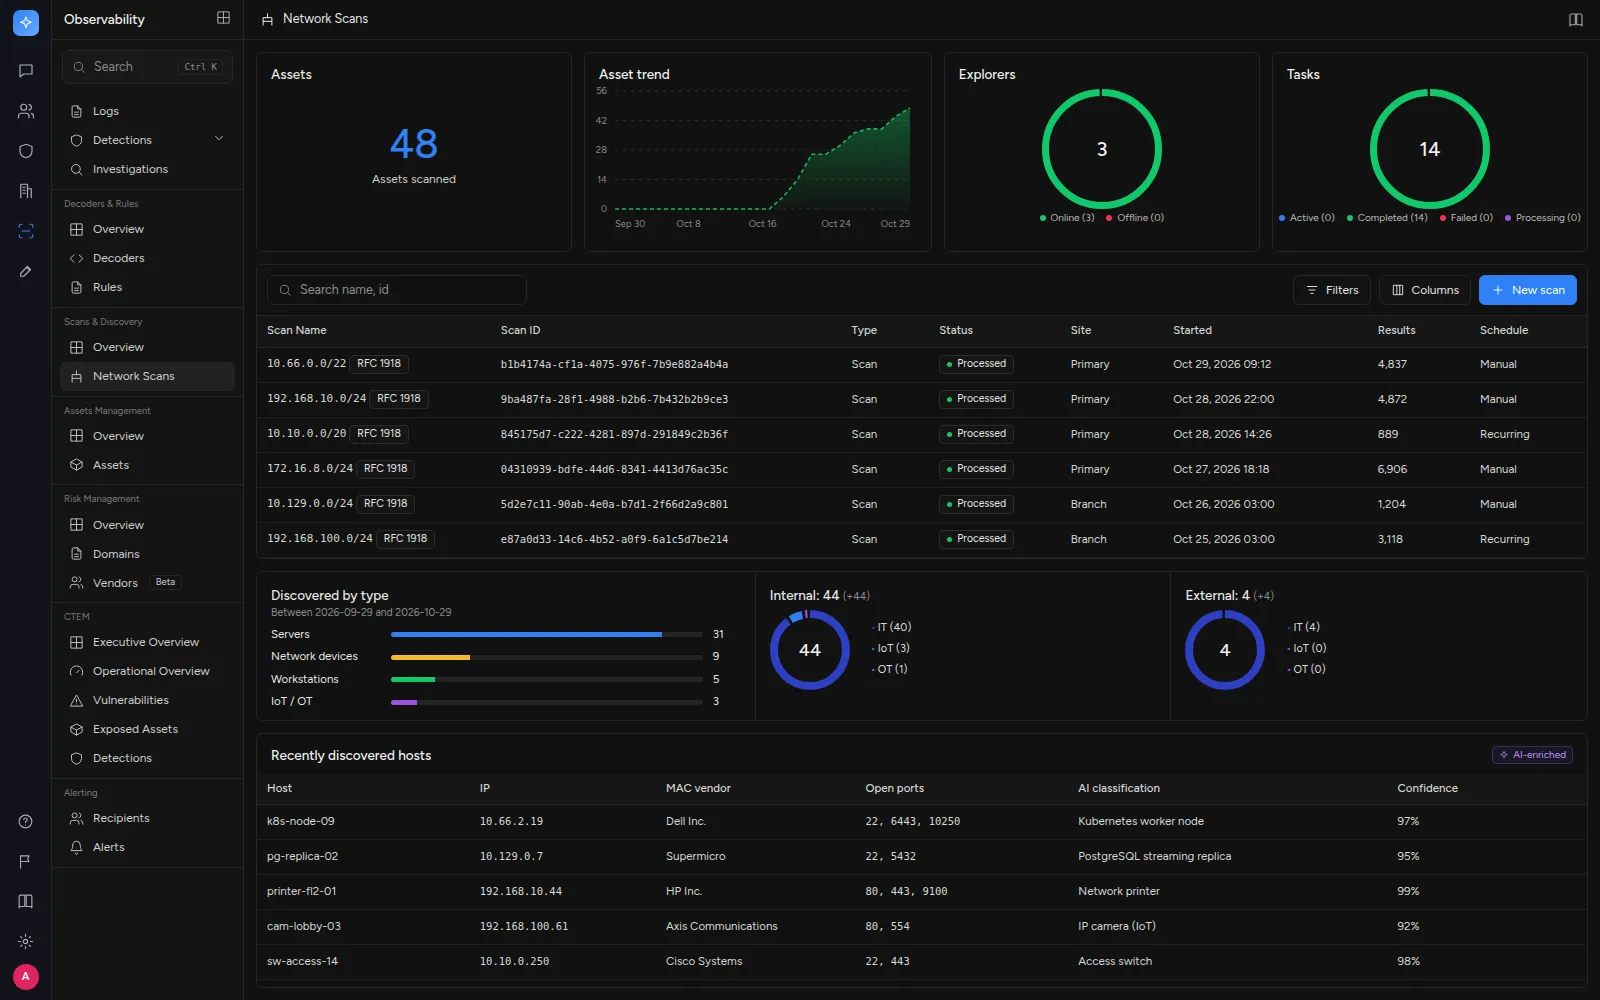Toggle sidebar layout icon beside Observability
The image size is (1600, 1000).
pyautogui.click(x=223, y=18)
